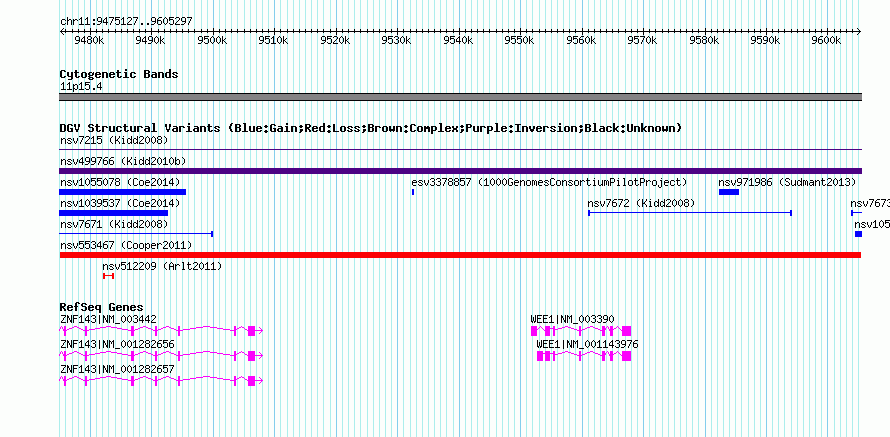Select the ZNF143 NM_003442 transcript glyph
This screenshot has height=437, width=890.
161,331
